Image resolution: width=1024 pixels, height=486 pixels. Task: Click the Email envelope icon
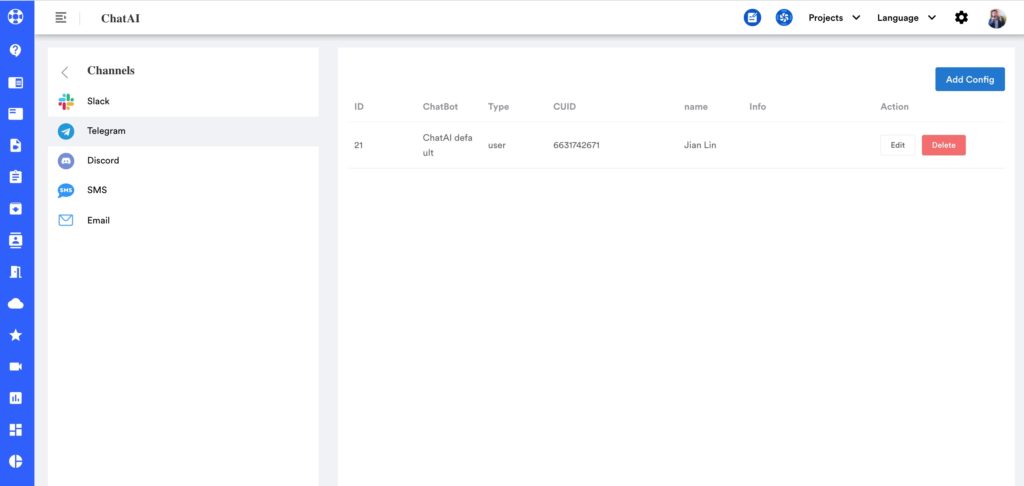(66, 220)
